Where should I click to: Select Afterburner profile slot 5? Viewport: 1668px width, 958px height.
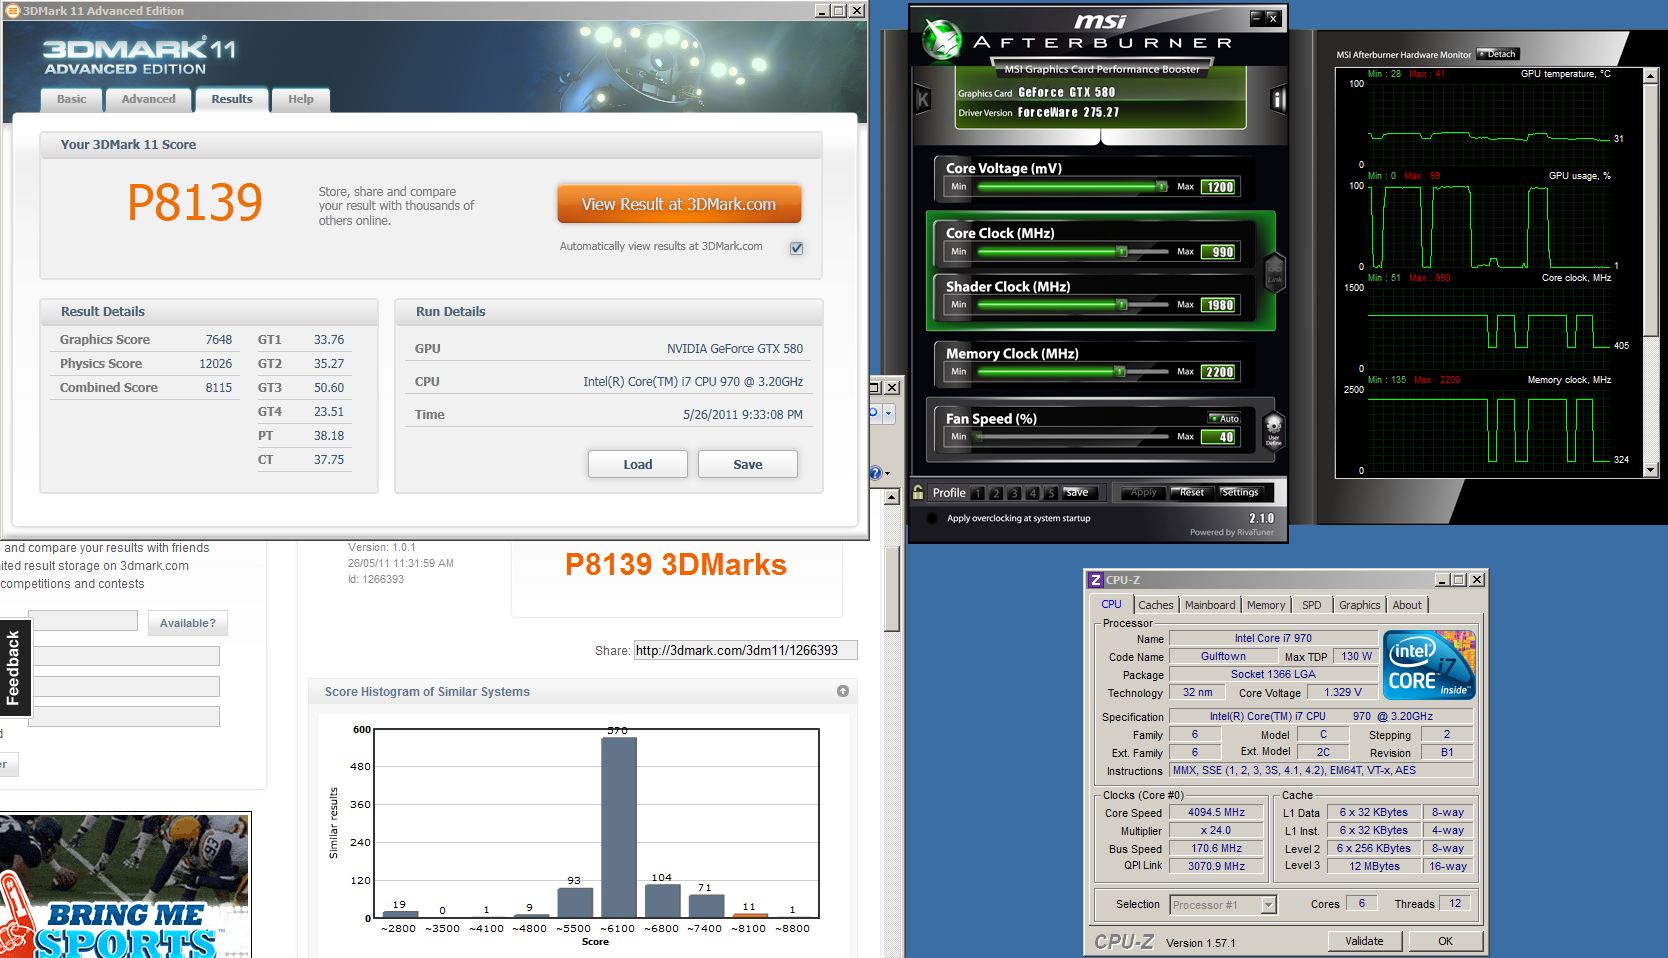pos(1050,493)
